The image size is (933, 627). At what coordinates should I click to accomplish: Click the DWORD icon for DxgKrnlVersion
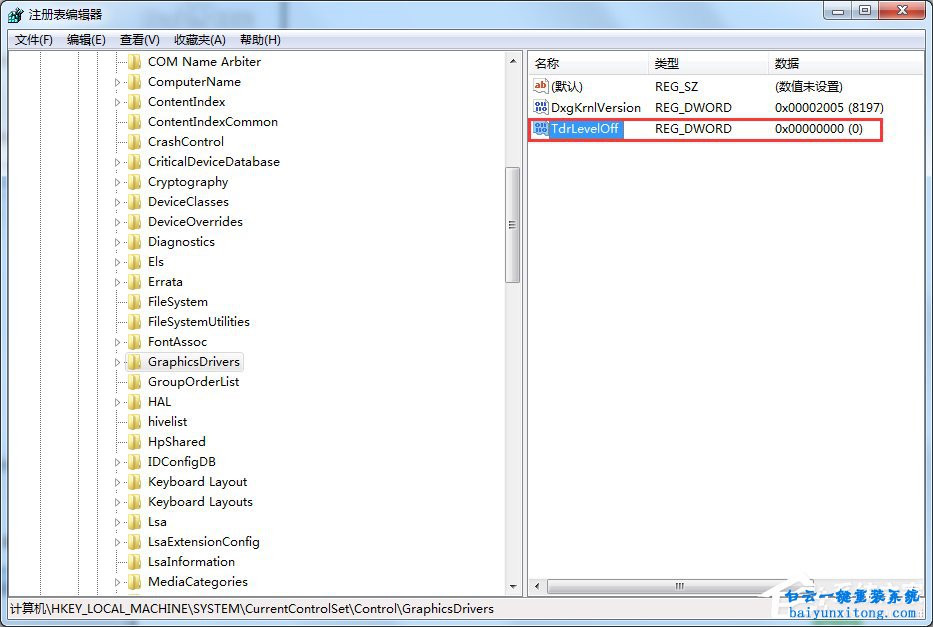coord(538,107)
